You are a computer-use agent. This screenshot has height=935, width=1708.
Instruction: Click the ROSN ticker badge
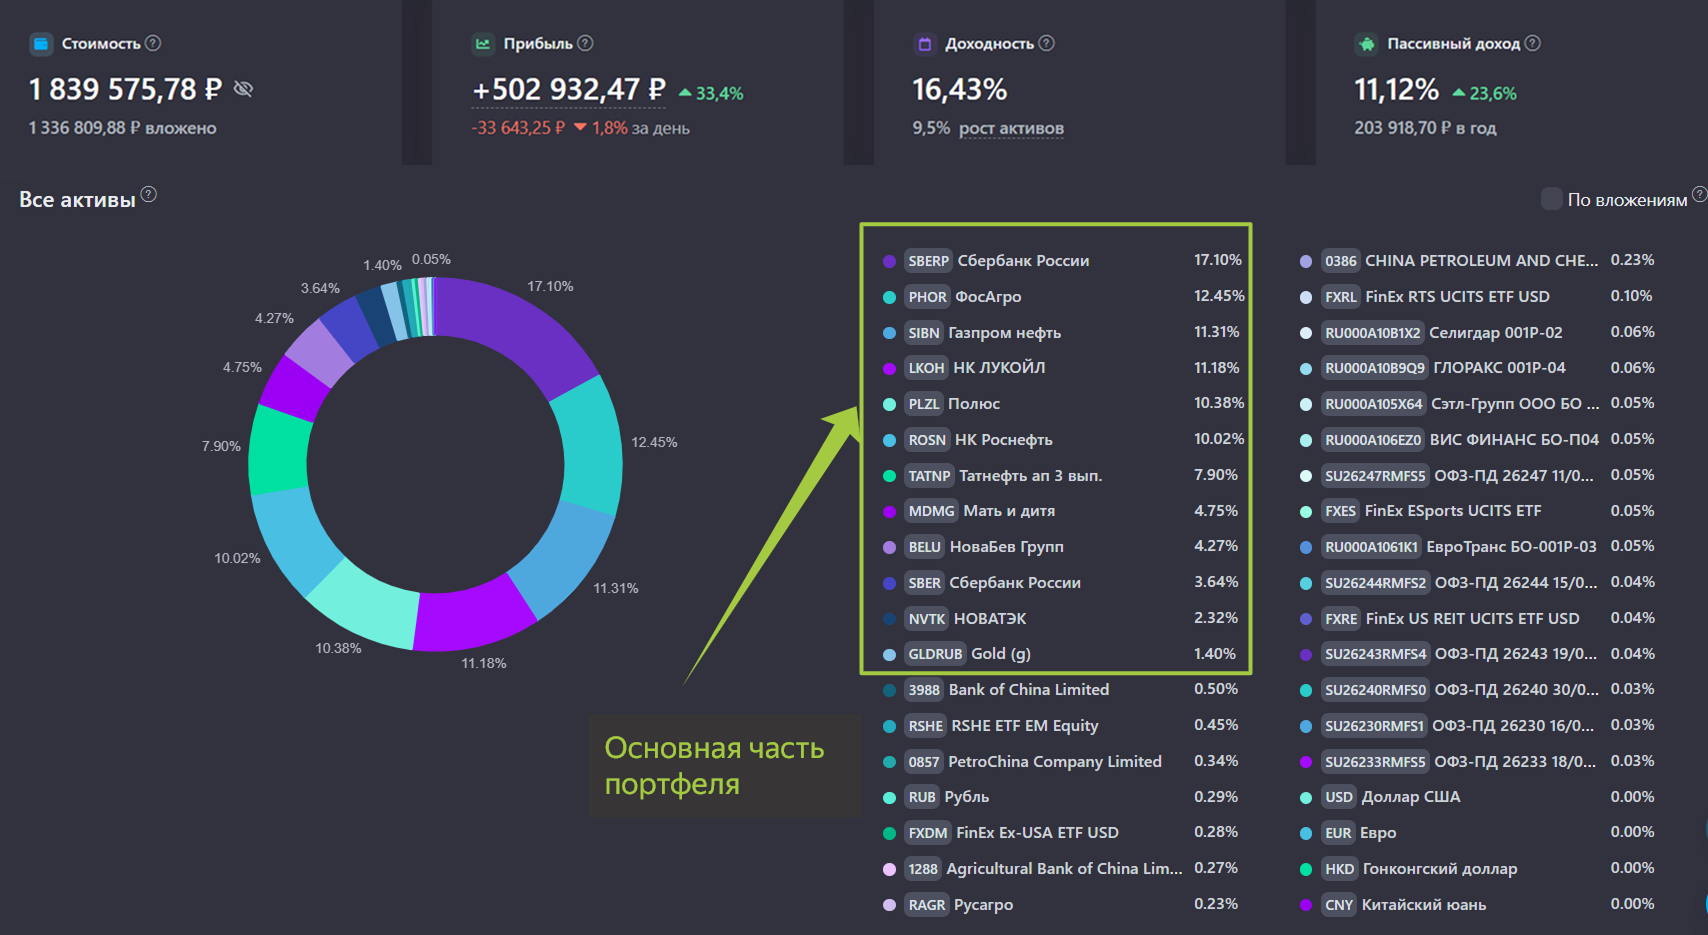[927, 440]
